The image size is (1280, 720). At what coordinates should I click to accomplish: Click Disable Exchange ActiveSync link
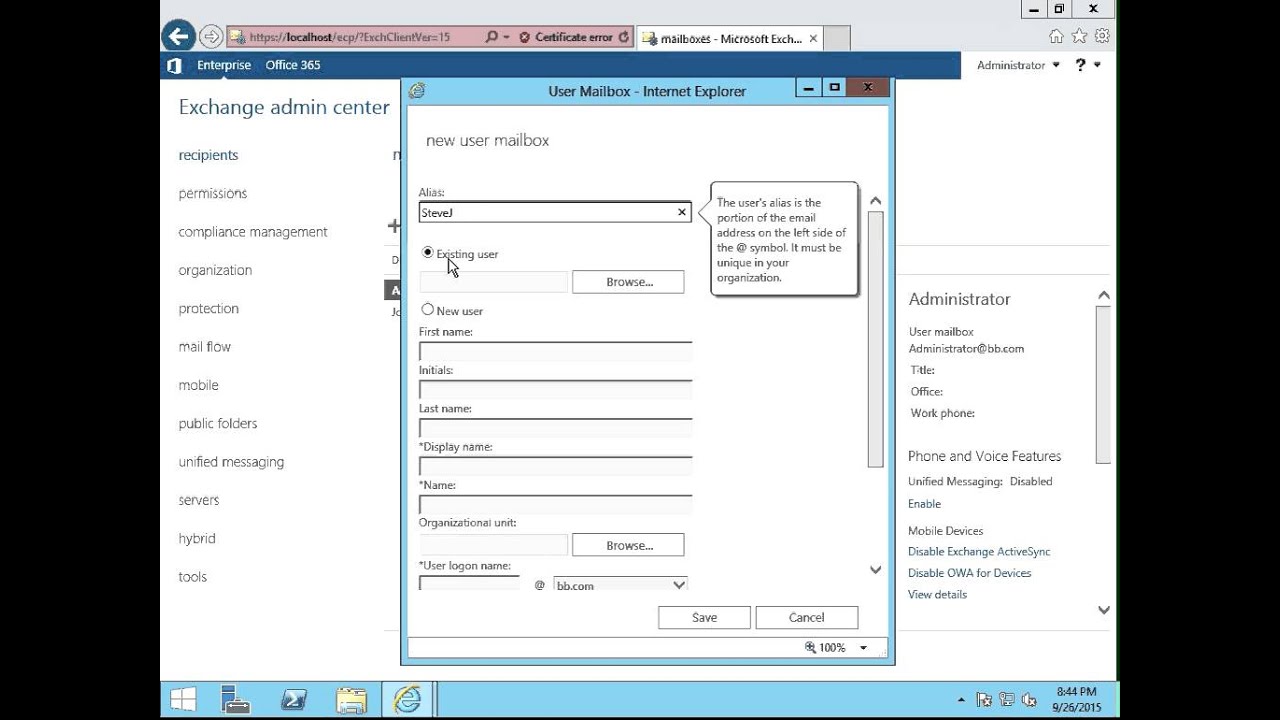(x=979, y=552)
